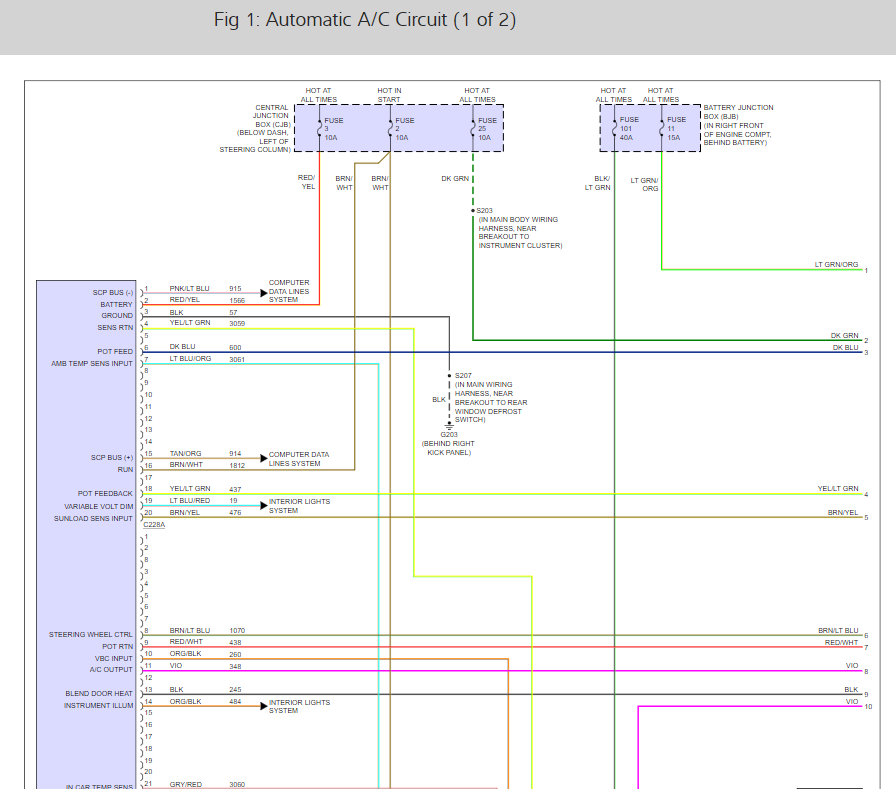
Task: Click 'DK GRN' at right-edge terminal 2
Action: pyautogui.click(x=845, y=336)
